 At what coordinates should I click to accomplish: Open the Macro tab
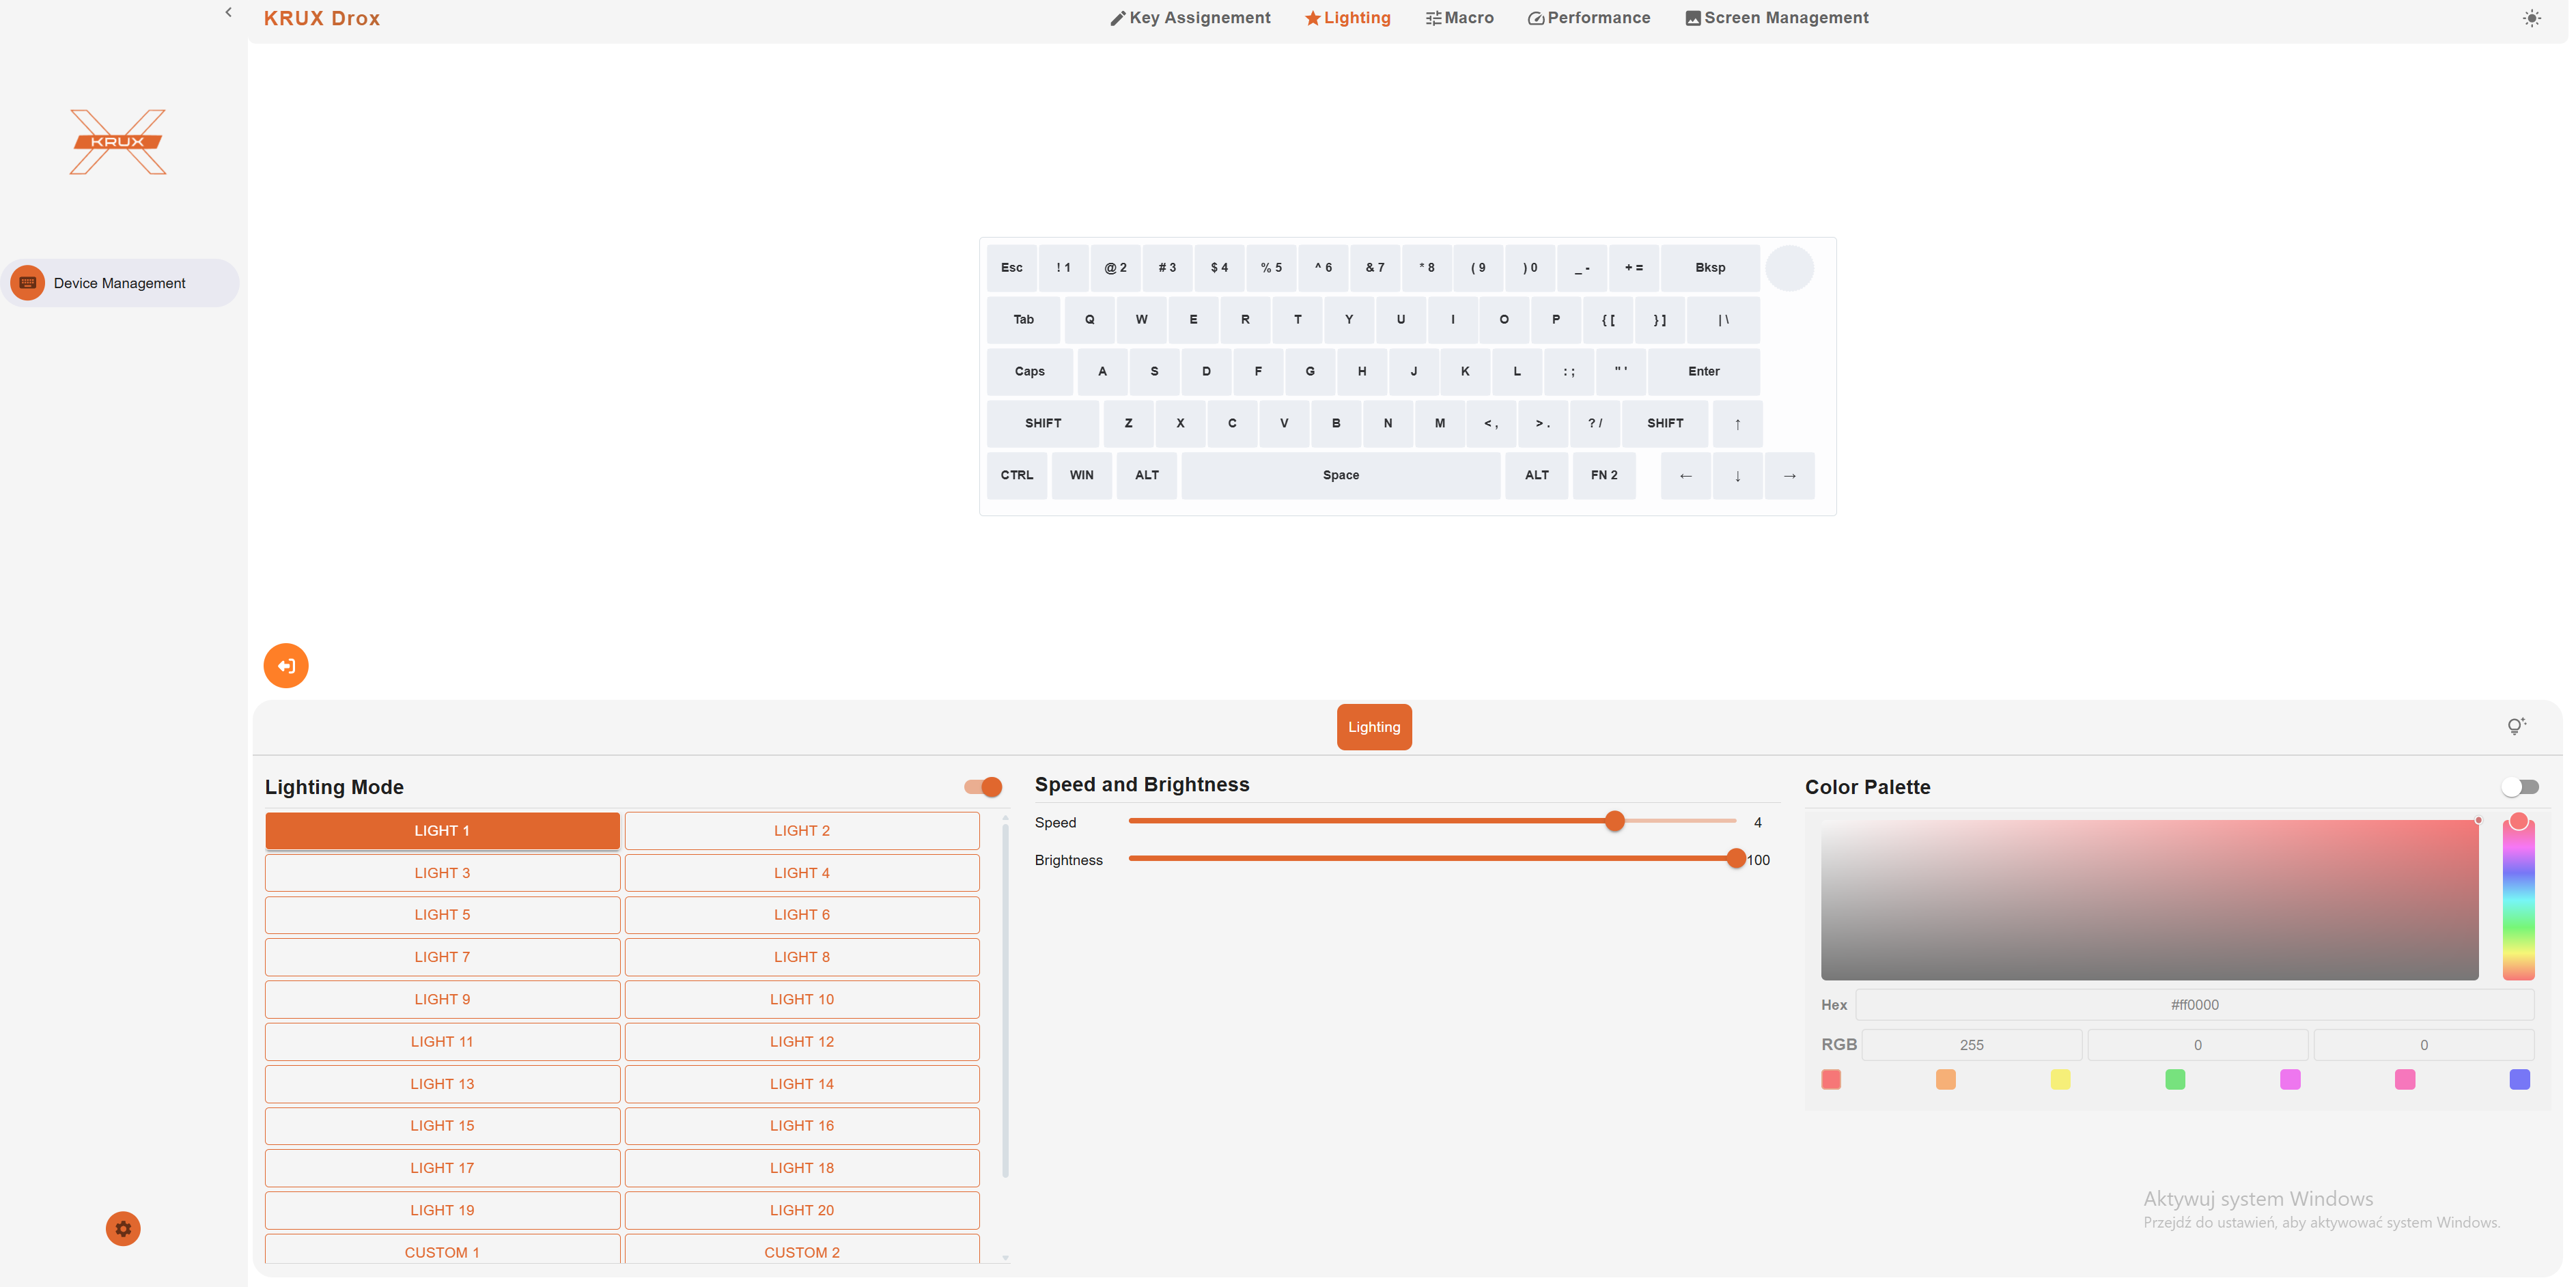tap(1460, 18)
